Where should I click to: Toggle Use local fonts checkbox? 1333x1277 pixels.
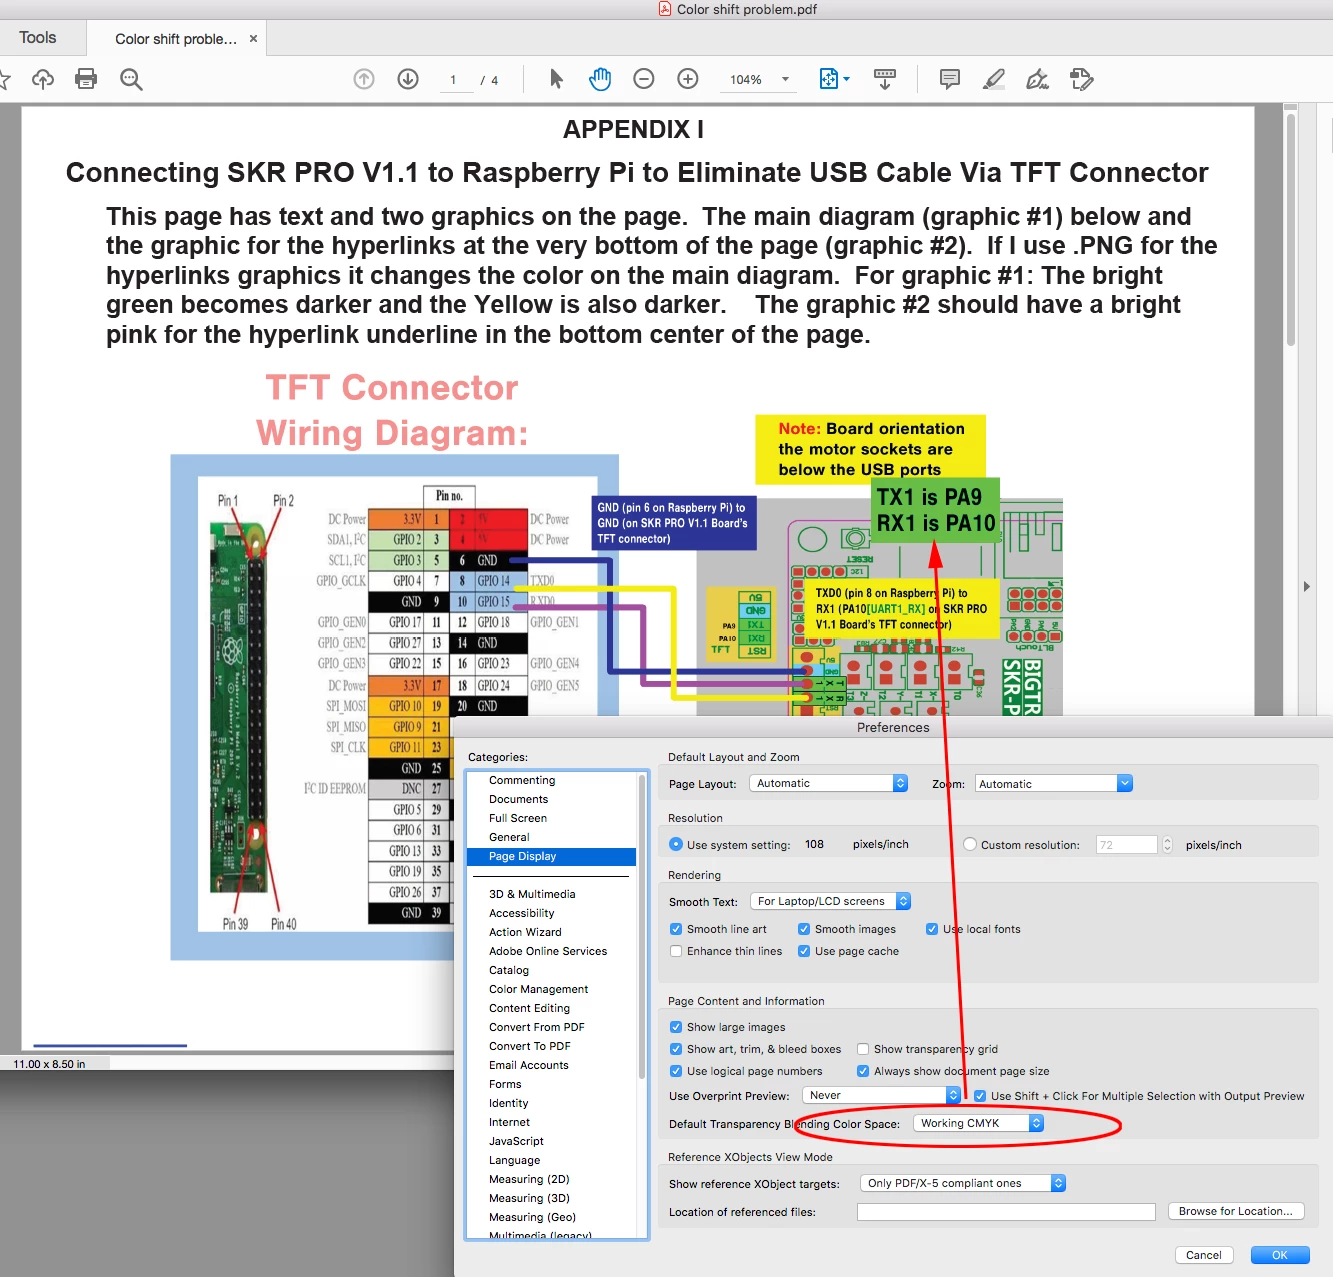pos(932,929)
